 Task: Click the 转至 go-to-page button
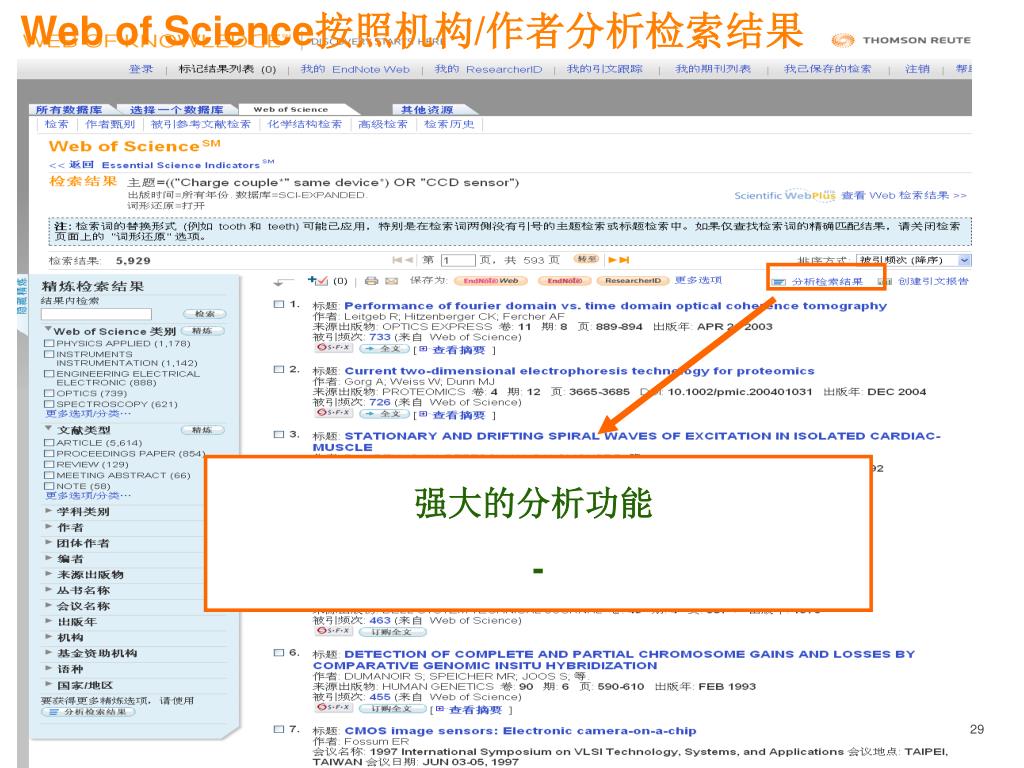pos(586,259)
